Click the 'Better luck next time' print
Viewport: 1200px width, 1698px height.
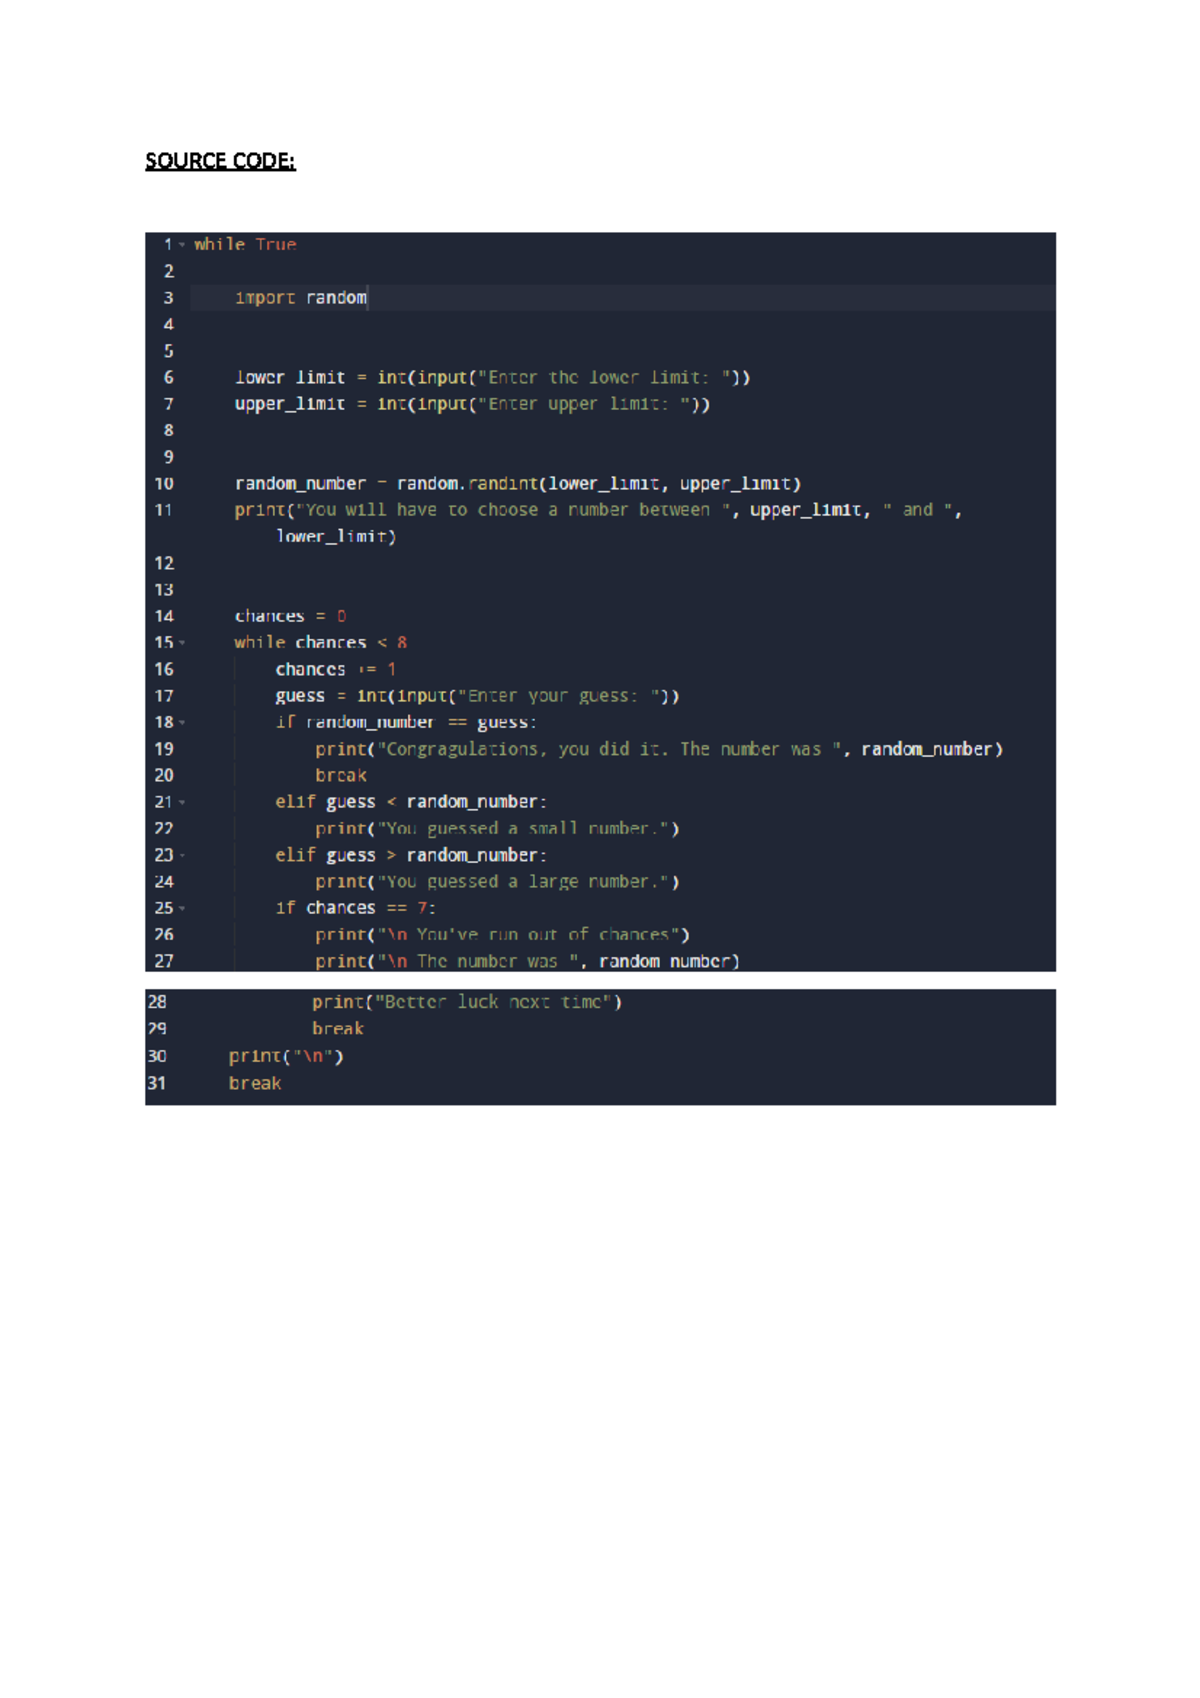[467, 1002]
